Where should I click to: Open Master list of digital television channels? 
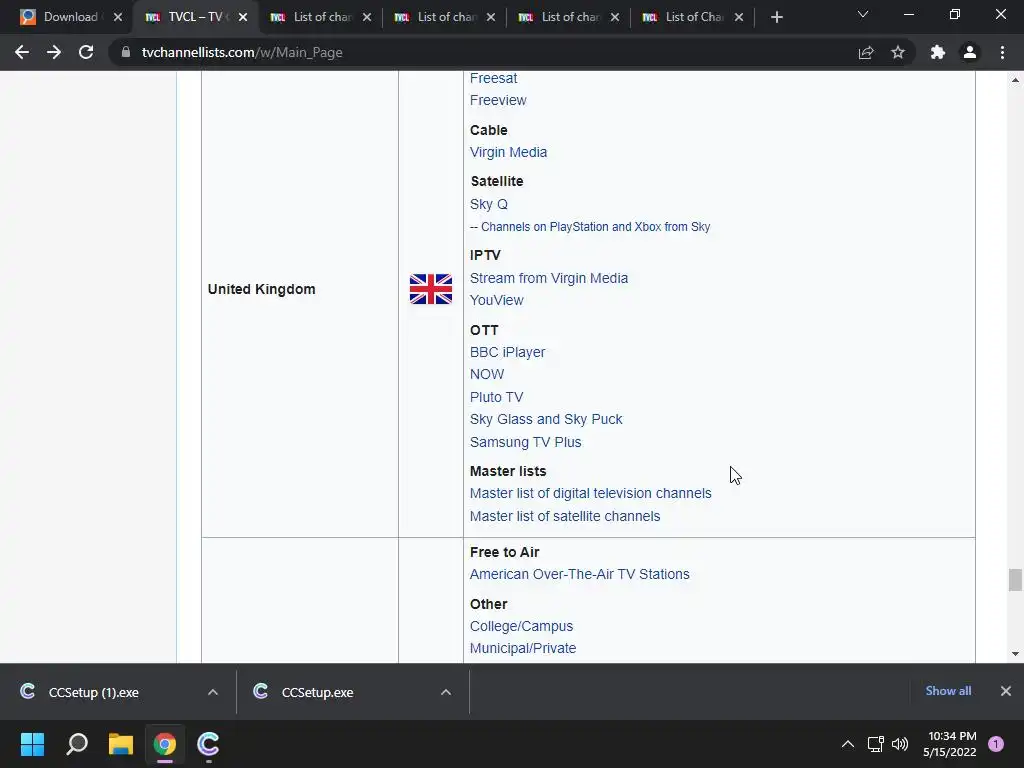(x=590, y=493)
